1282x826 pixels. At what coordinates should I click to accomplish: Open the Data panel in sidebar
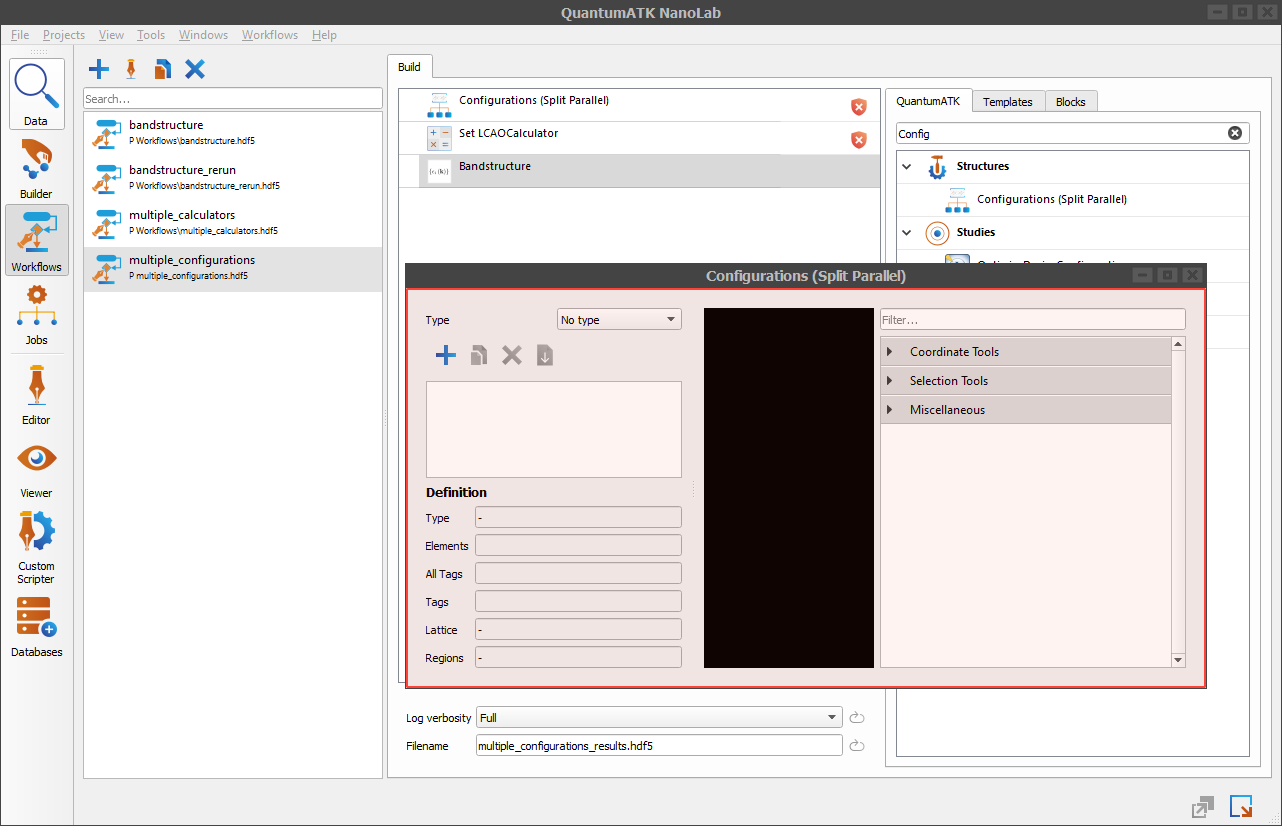38,94
